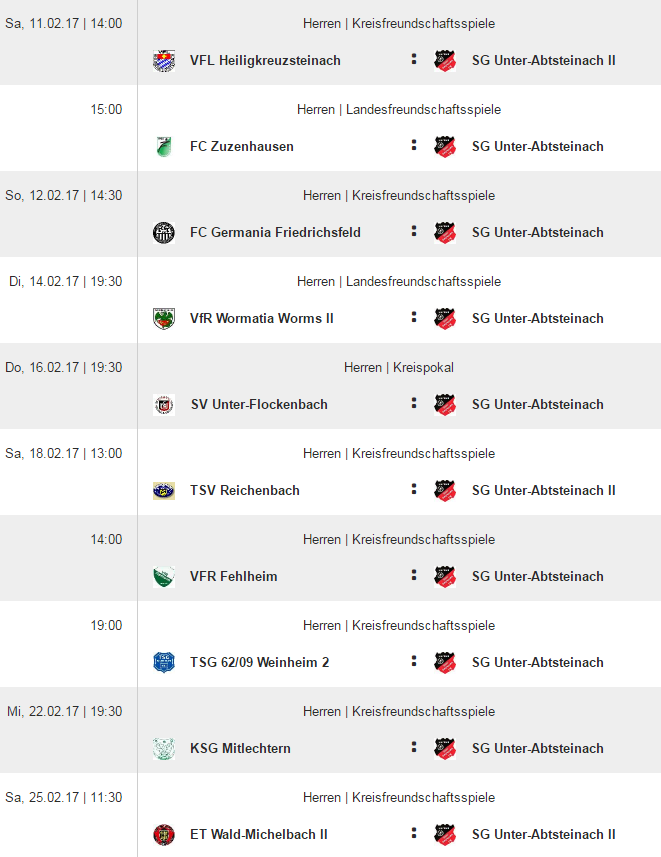This screenshot has height=857, width=661.
Task: Click the Herren | Kreispokal competition label
Action: (x=399, y=367)
